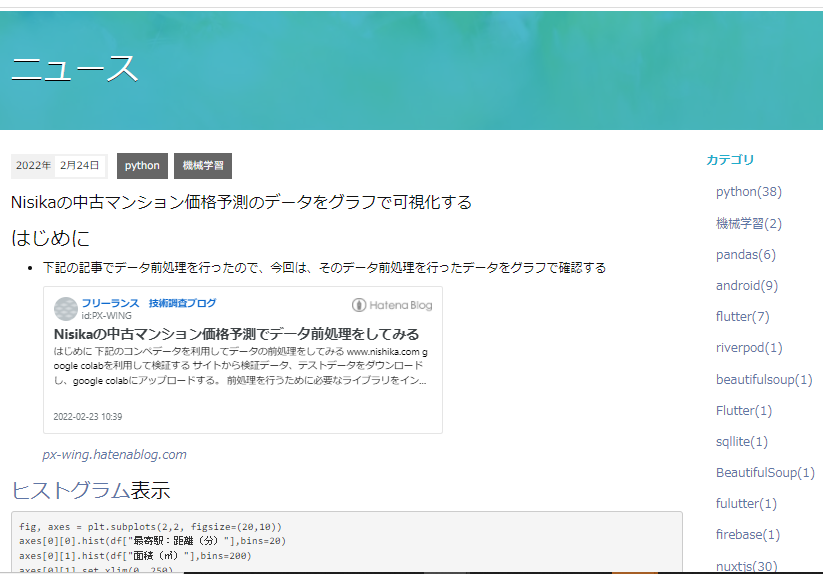Click the ニュース blog title header
This screenshot has width=823, height=574.
75,69
